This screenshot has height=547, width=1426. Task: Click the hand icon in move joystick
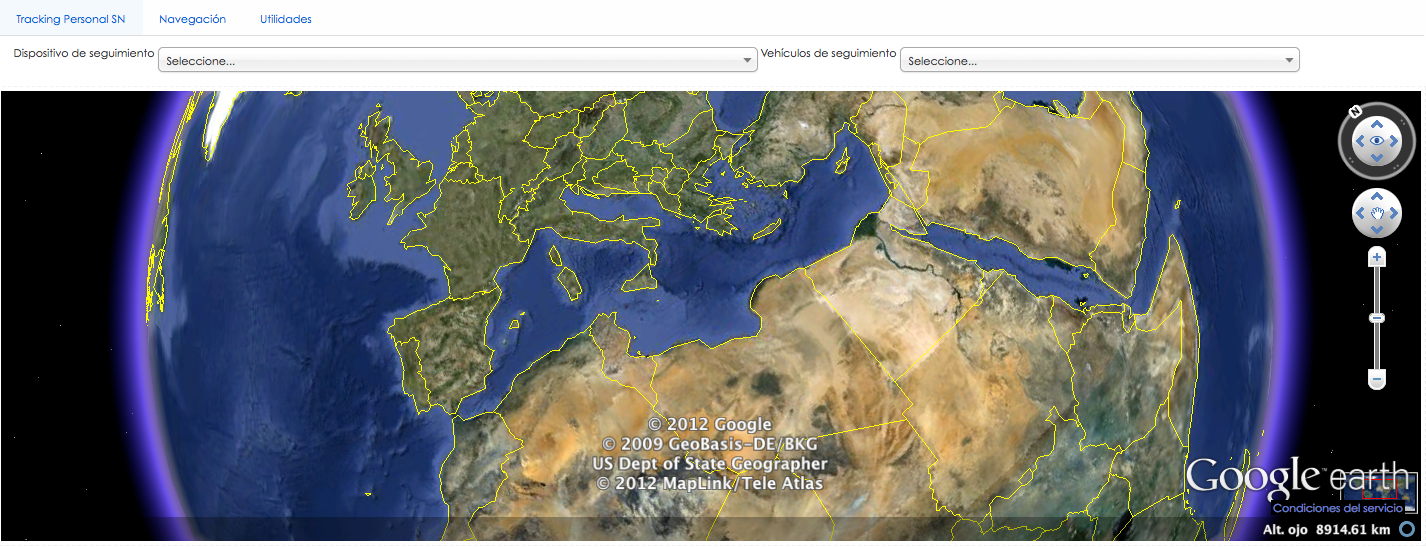coord(1377,213)
